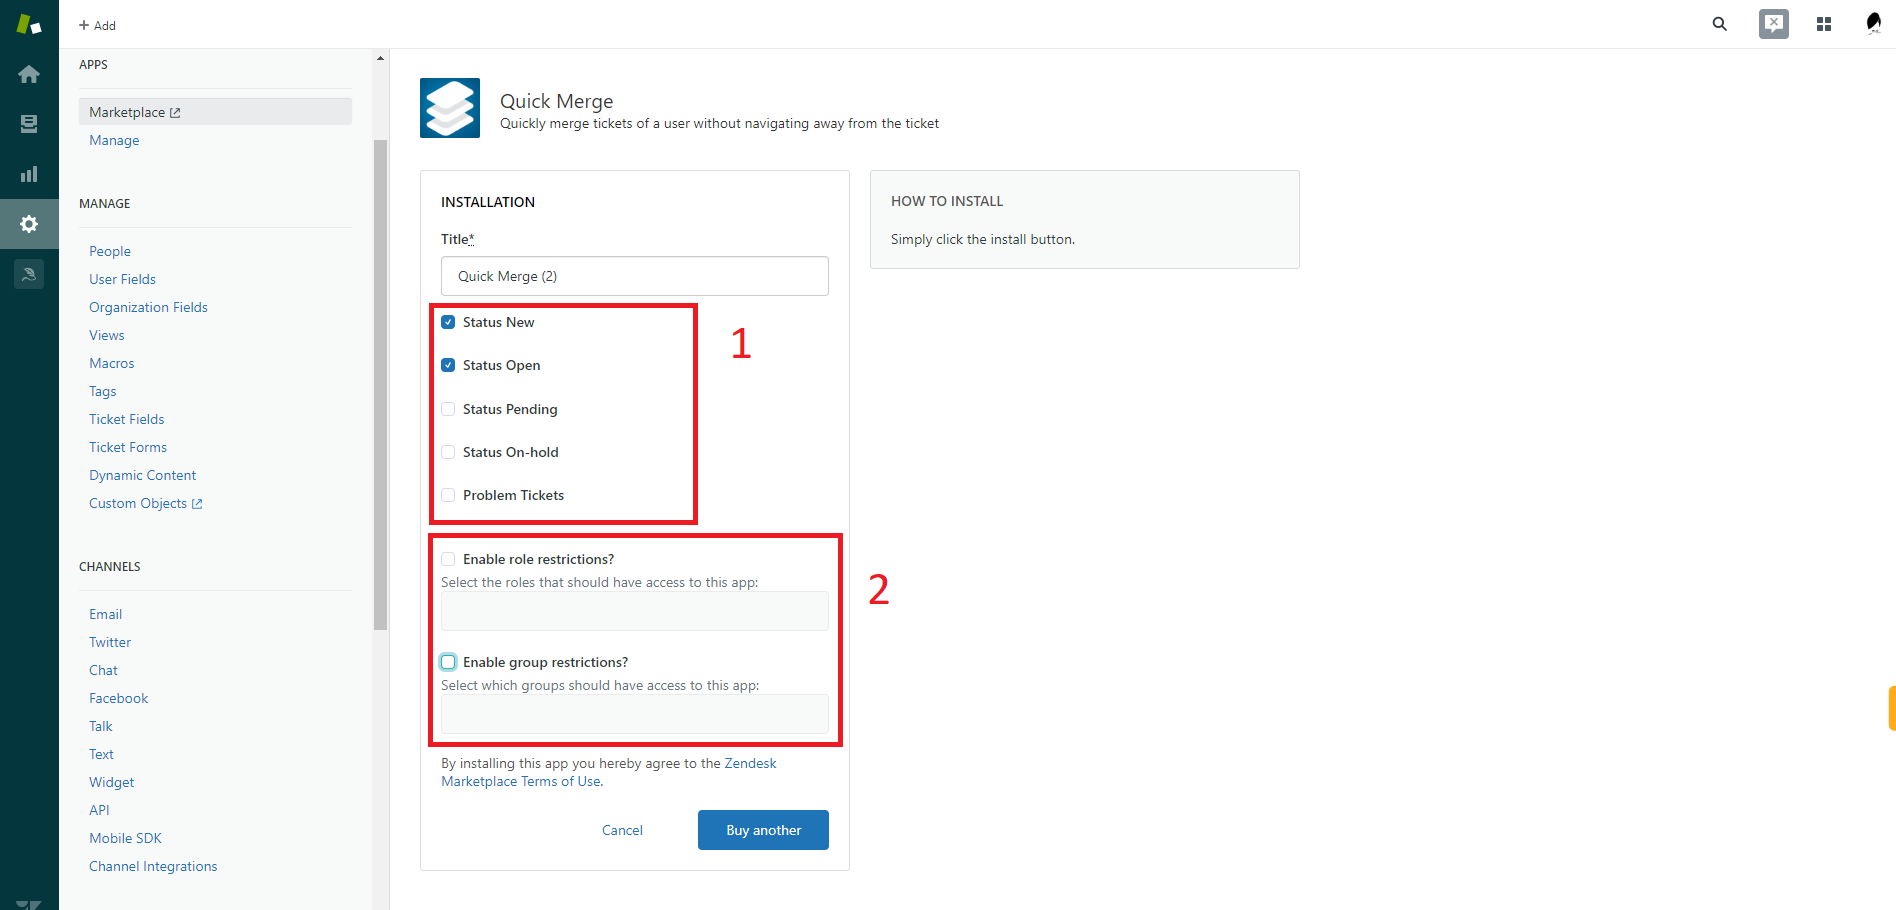Uncheck the Status New checkbox
The image size is (1896, 910).
pyautogui.click(x=448, y=322)
